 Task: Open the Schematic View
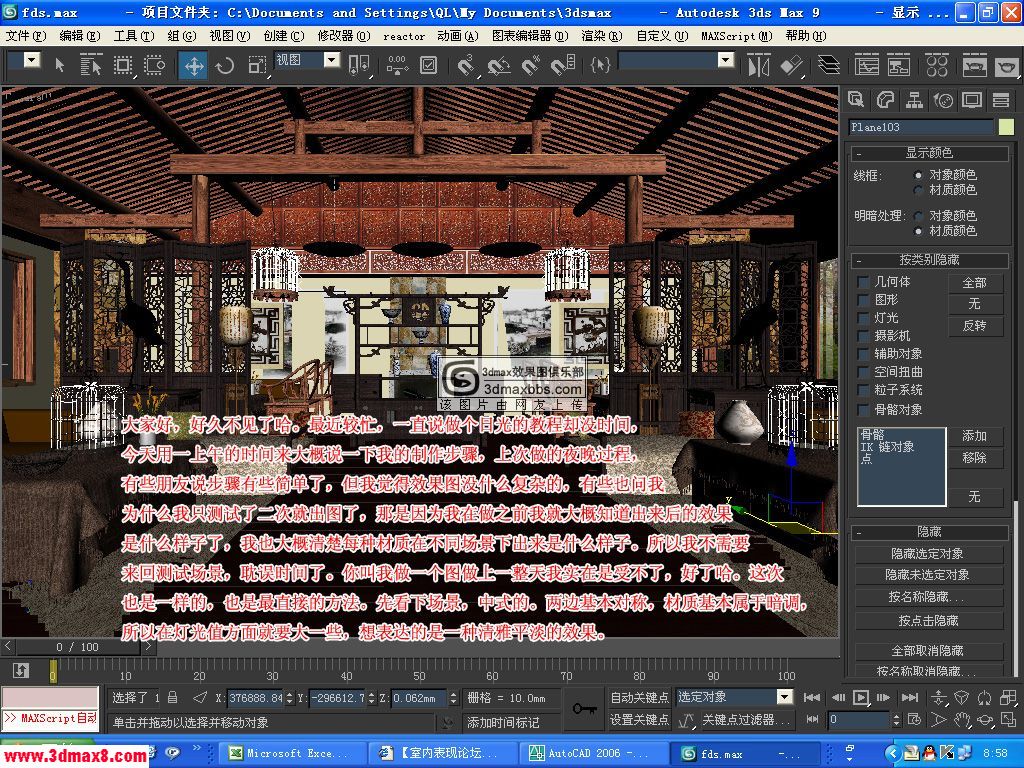click(x=899, y=65)
